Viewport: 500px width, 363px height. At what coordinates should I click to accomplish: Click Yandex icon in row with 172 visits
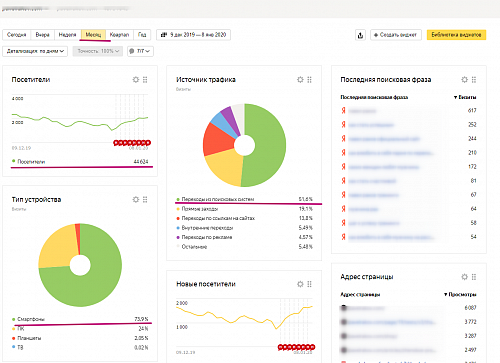coord(343,166)
